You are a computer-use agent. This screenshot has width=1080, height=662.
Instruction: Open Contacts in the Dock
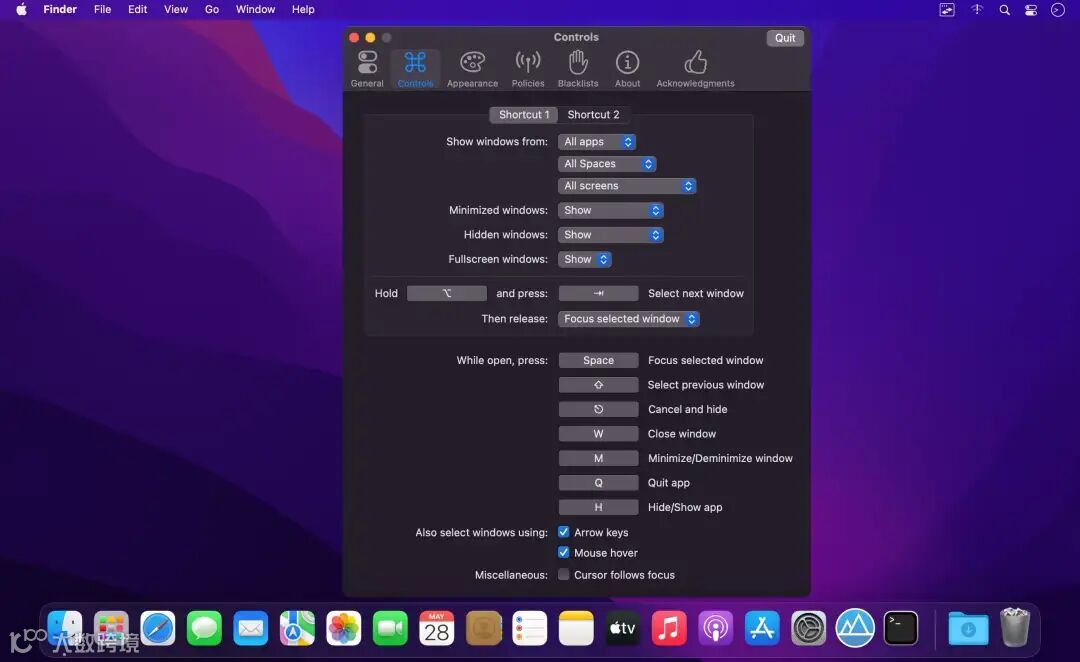point(484,628)
